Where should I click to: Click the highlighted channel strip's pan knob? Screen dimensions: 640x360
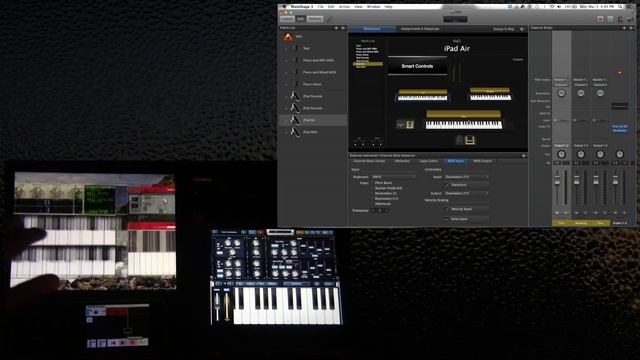pyautogui.click(x=561, y=154)
